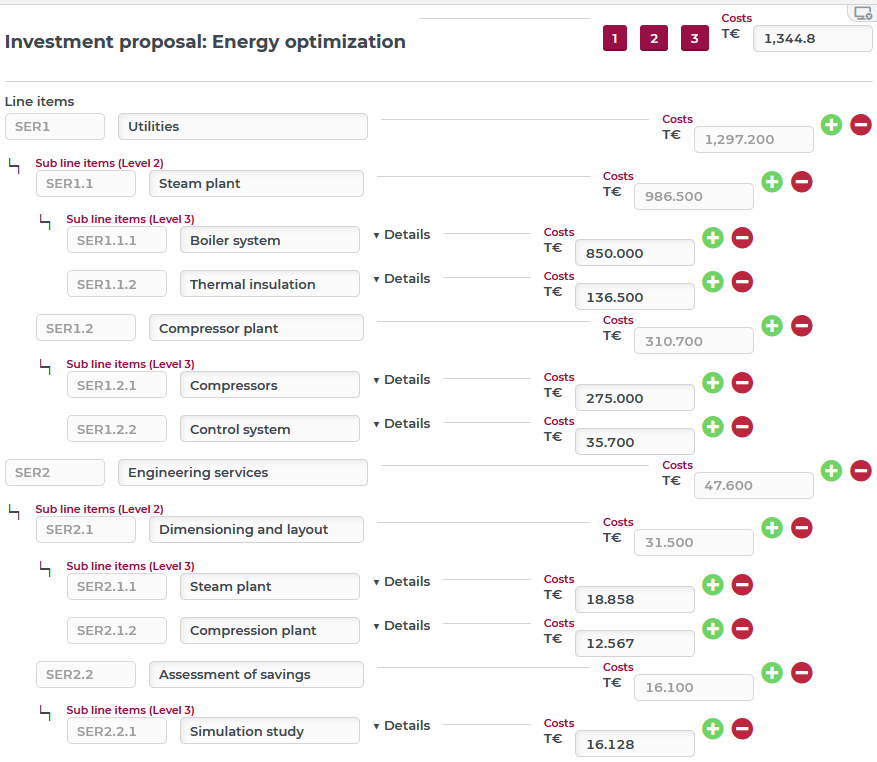Click the SER2.2.1 code field
Screen dimensions: 877x762
click(x=117, y=731)
